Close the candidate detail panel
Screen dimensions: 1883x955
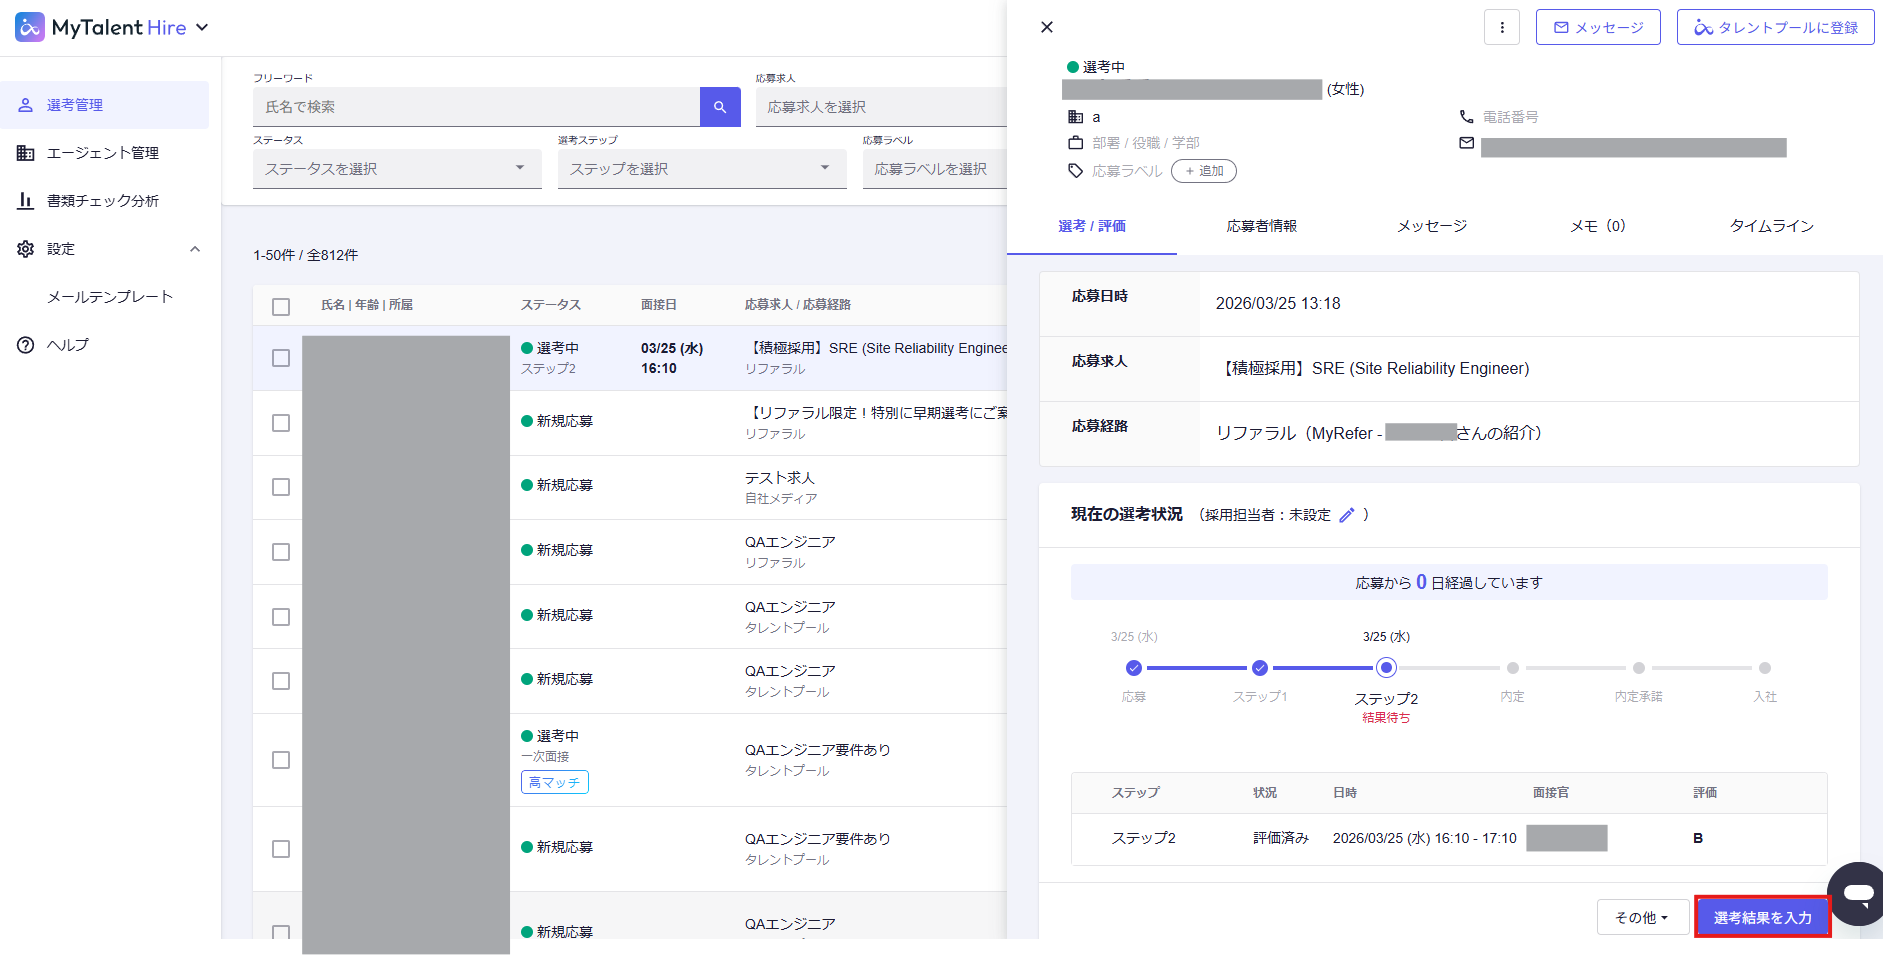[x=1047, y=27]
